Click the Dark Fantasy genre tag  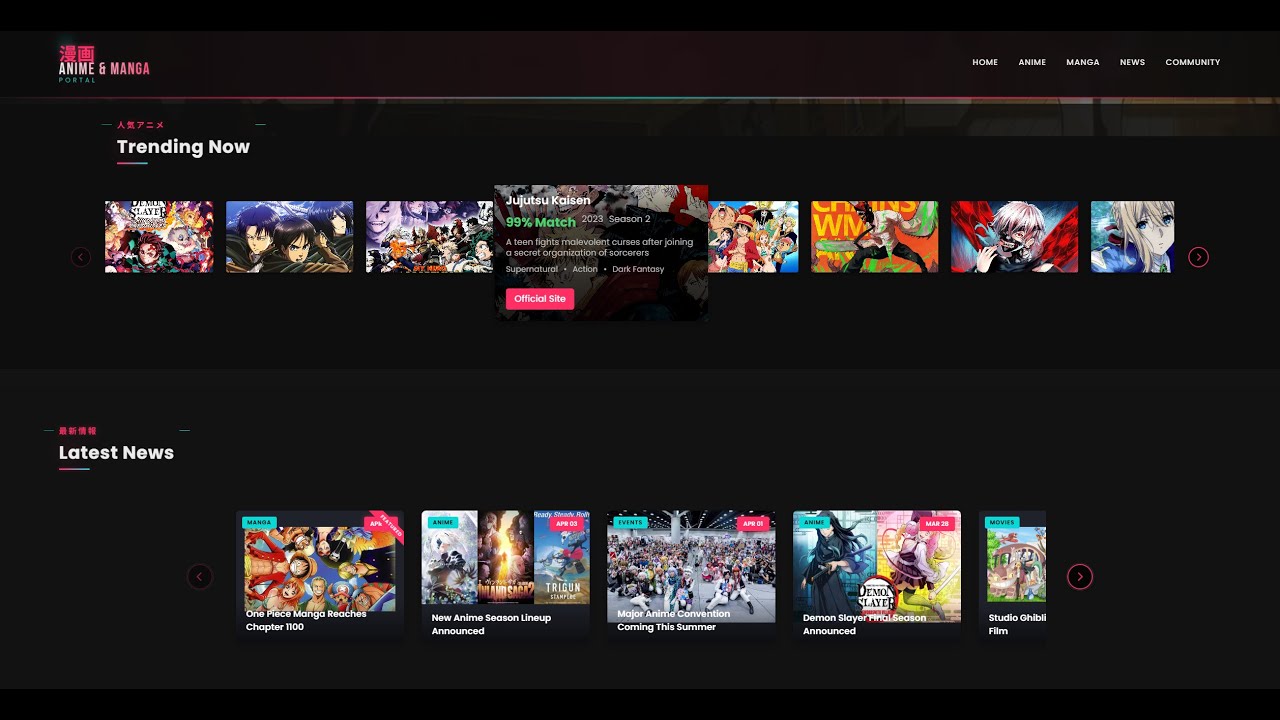click(x=638, y=269)
